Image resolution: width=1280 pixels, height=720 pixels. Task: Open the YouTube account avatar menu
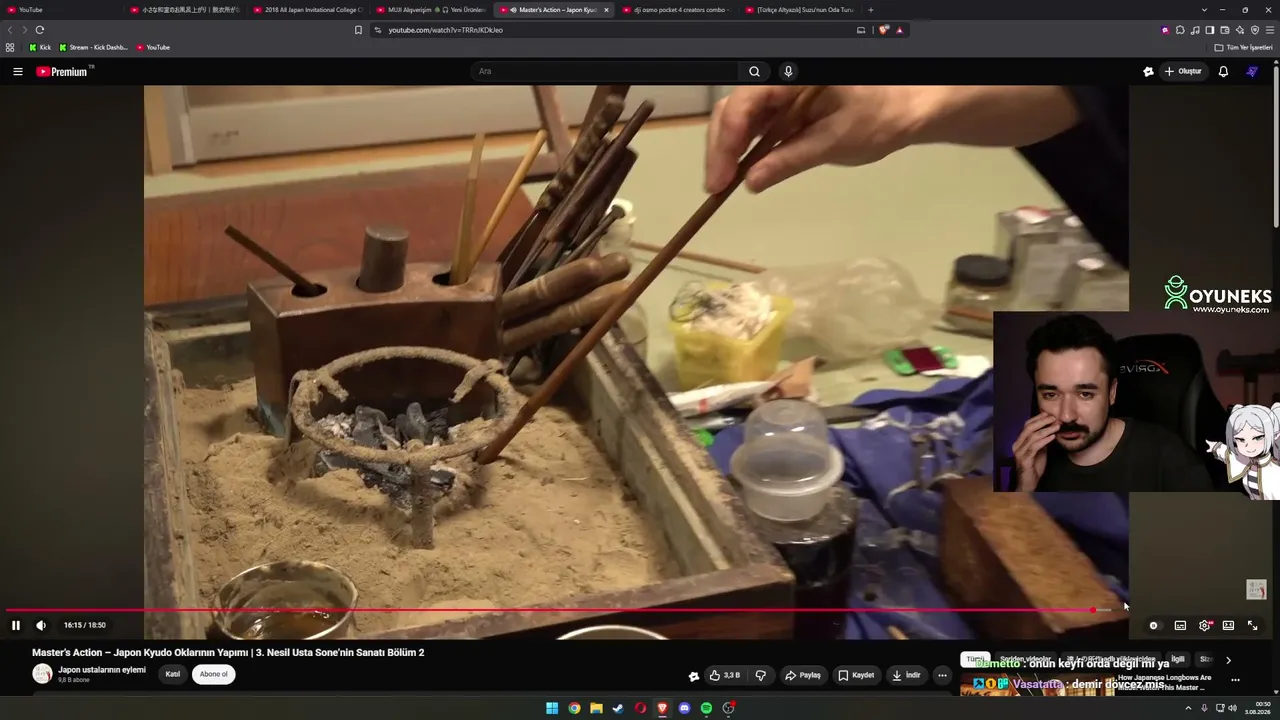(1252, 71)
